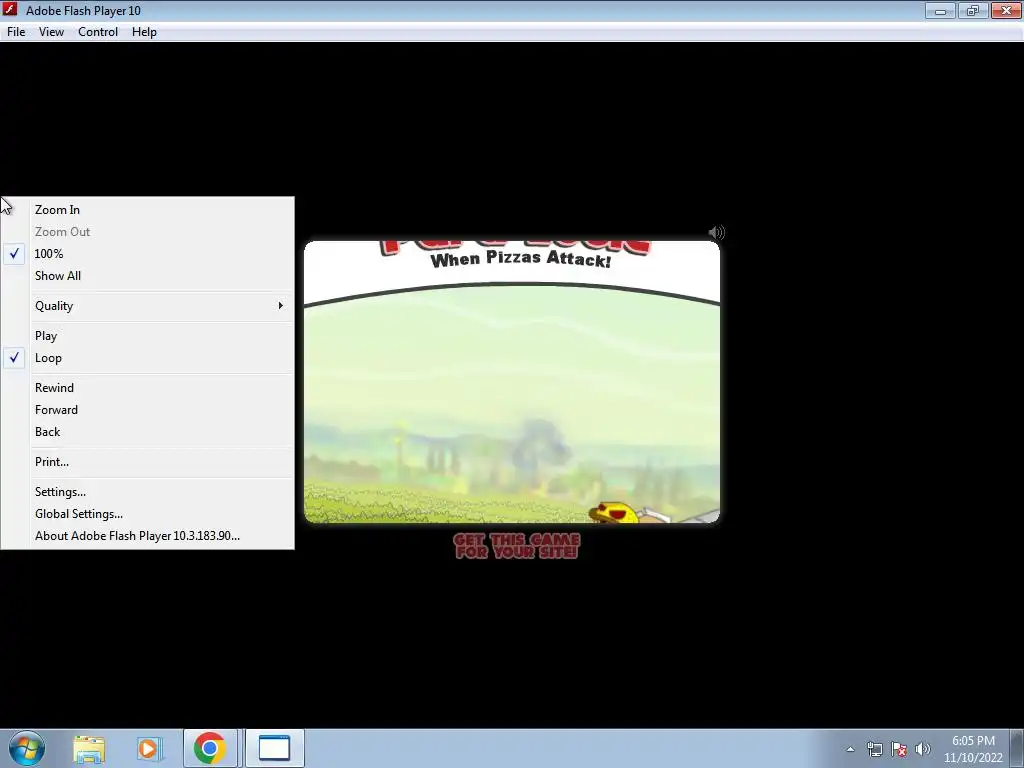The image size is (1024, 768).
Task: Toggle the 100% zoom option
Action: (x=148, y=253)
